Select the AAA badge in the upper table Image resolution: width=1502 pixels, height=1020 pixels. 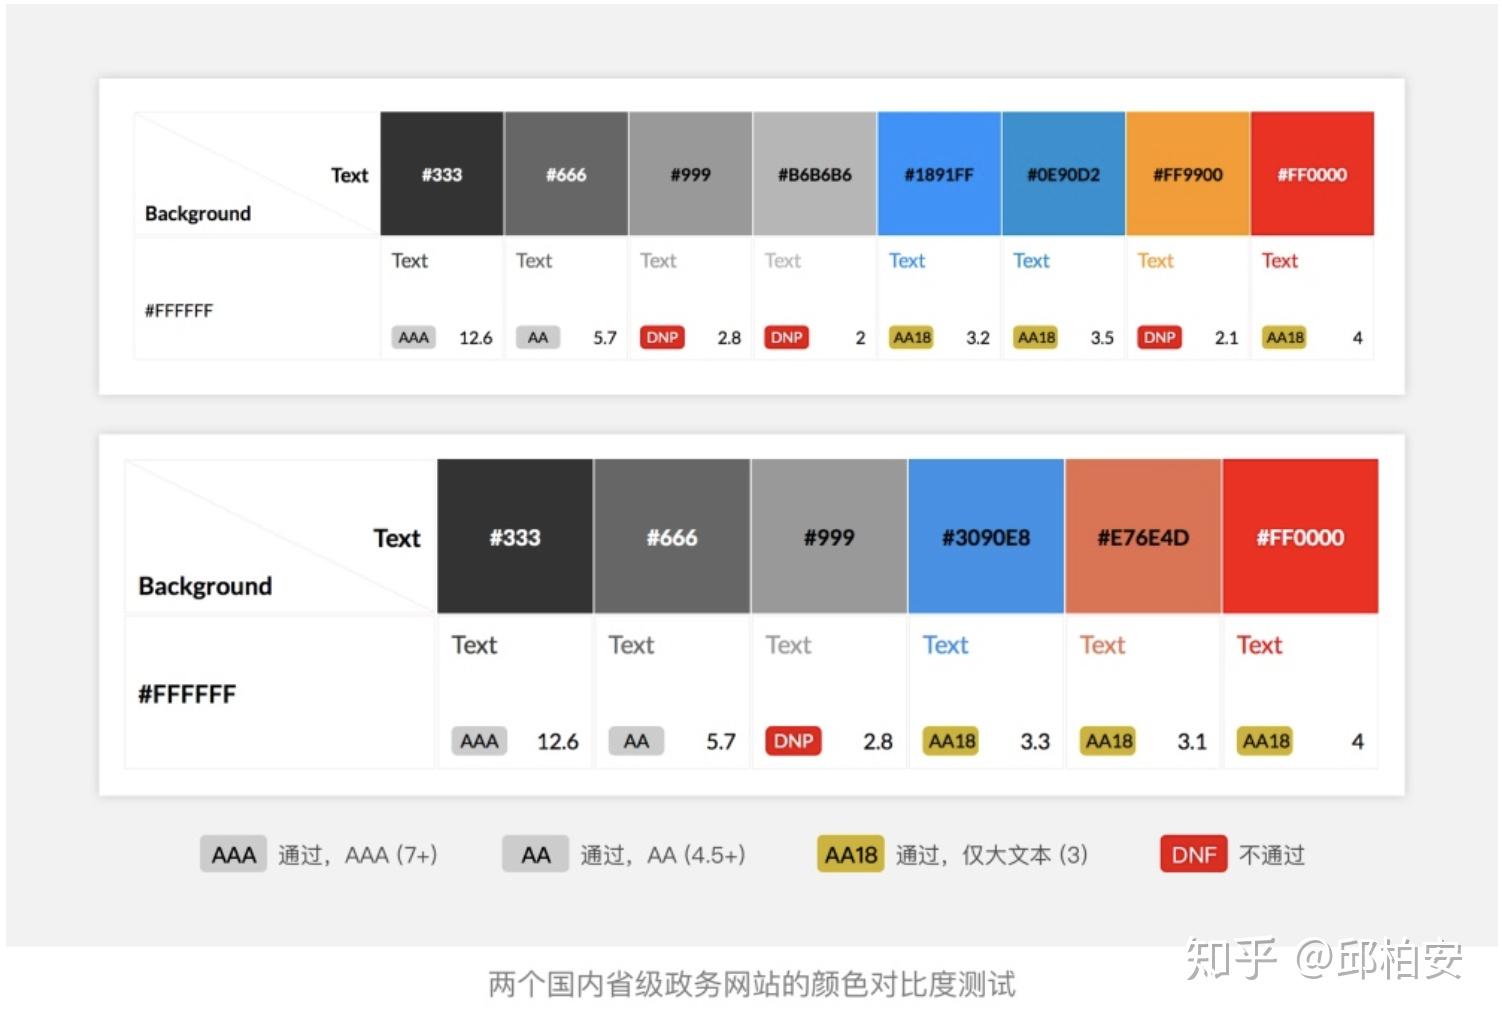click(414, 338)
